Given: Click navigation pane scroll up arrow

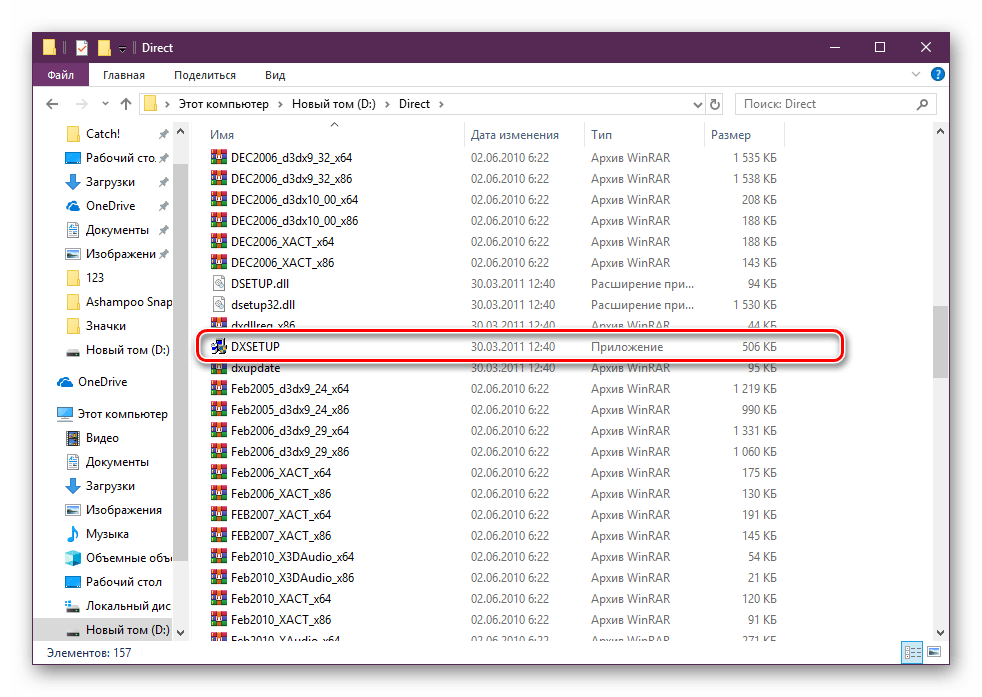Looking at the screenshot, I should (180, 132).
